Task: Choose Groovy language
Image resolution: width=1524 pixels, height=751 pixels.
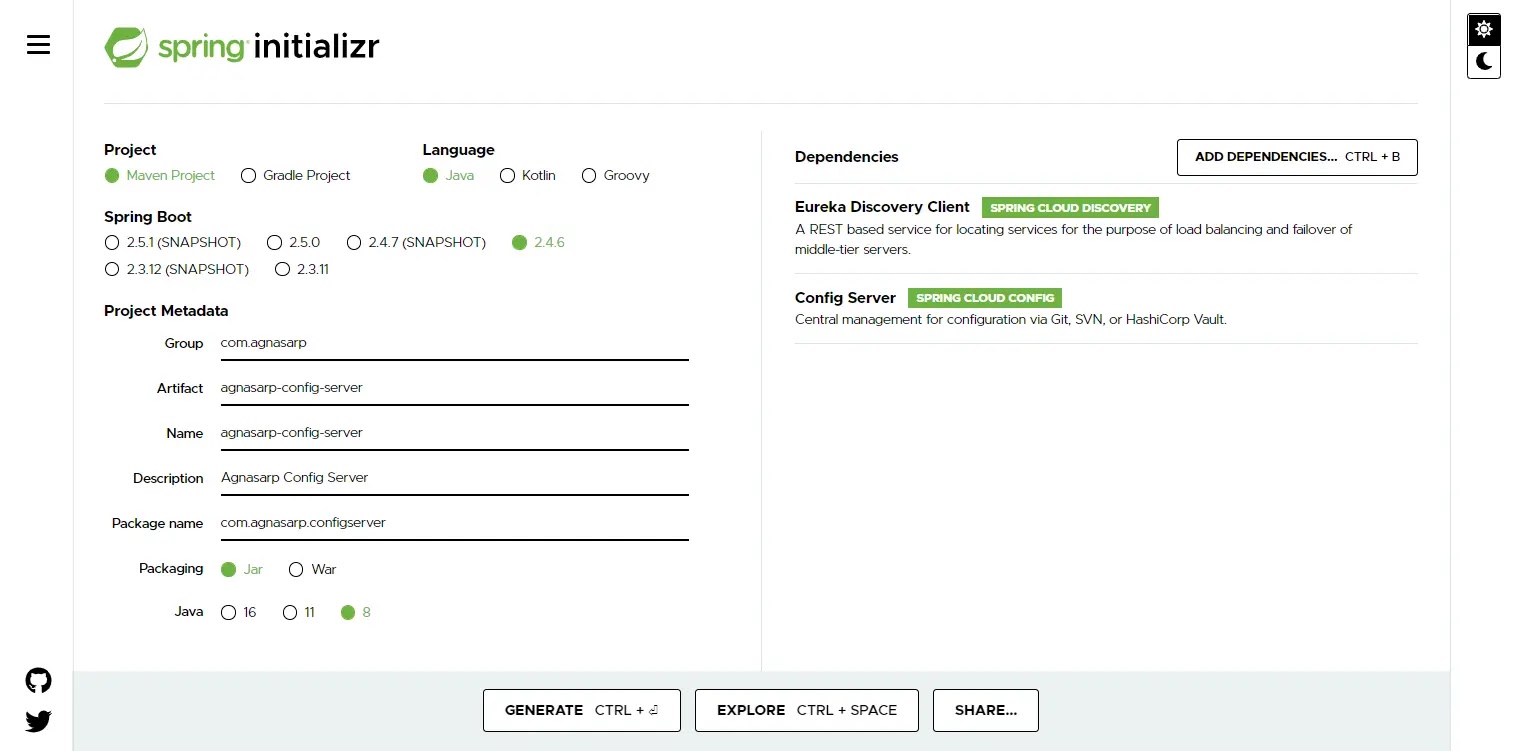Action: pos(615,175)
